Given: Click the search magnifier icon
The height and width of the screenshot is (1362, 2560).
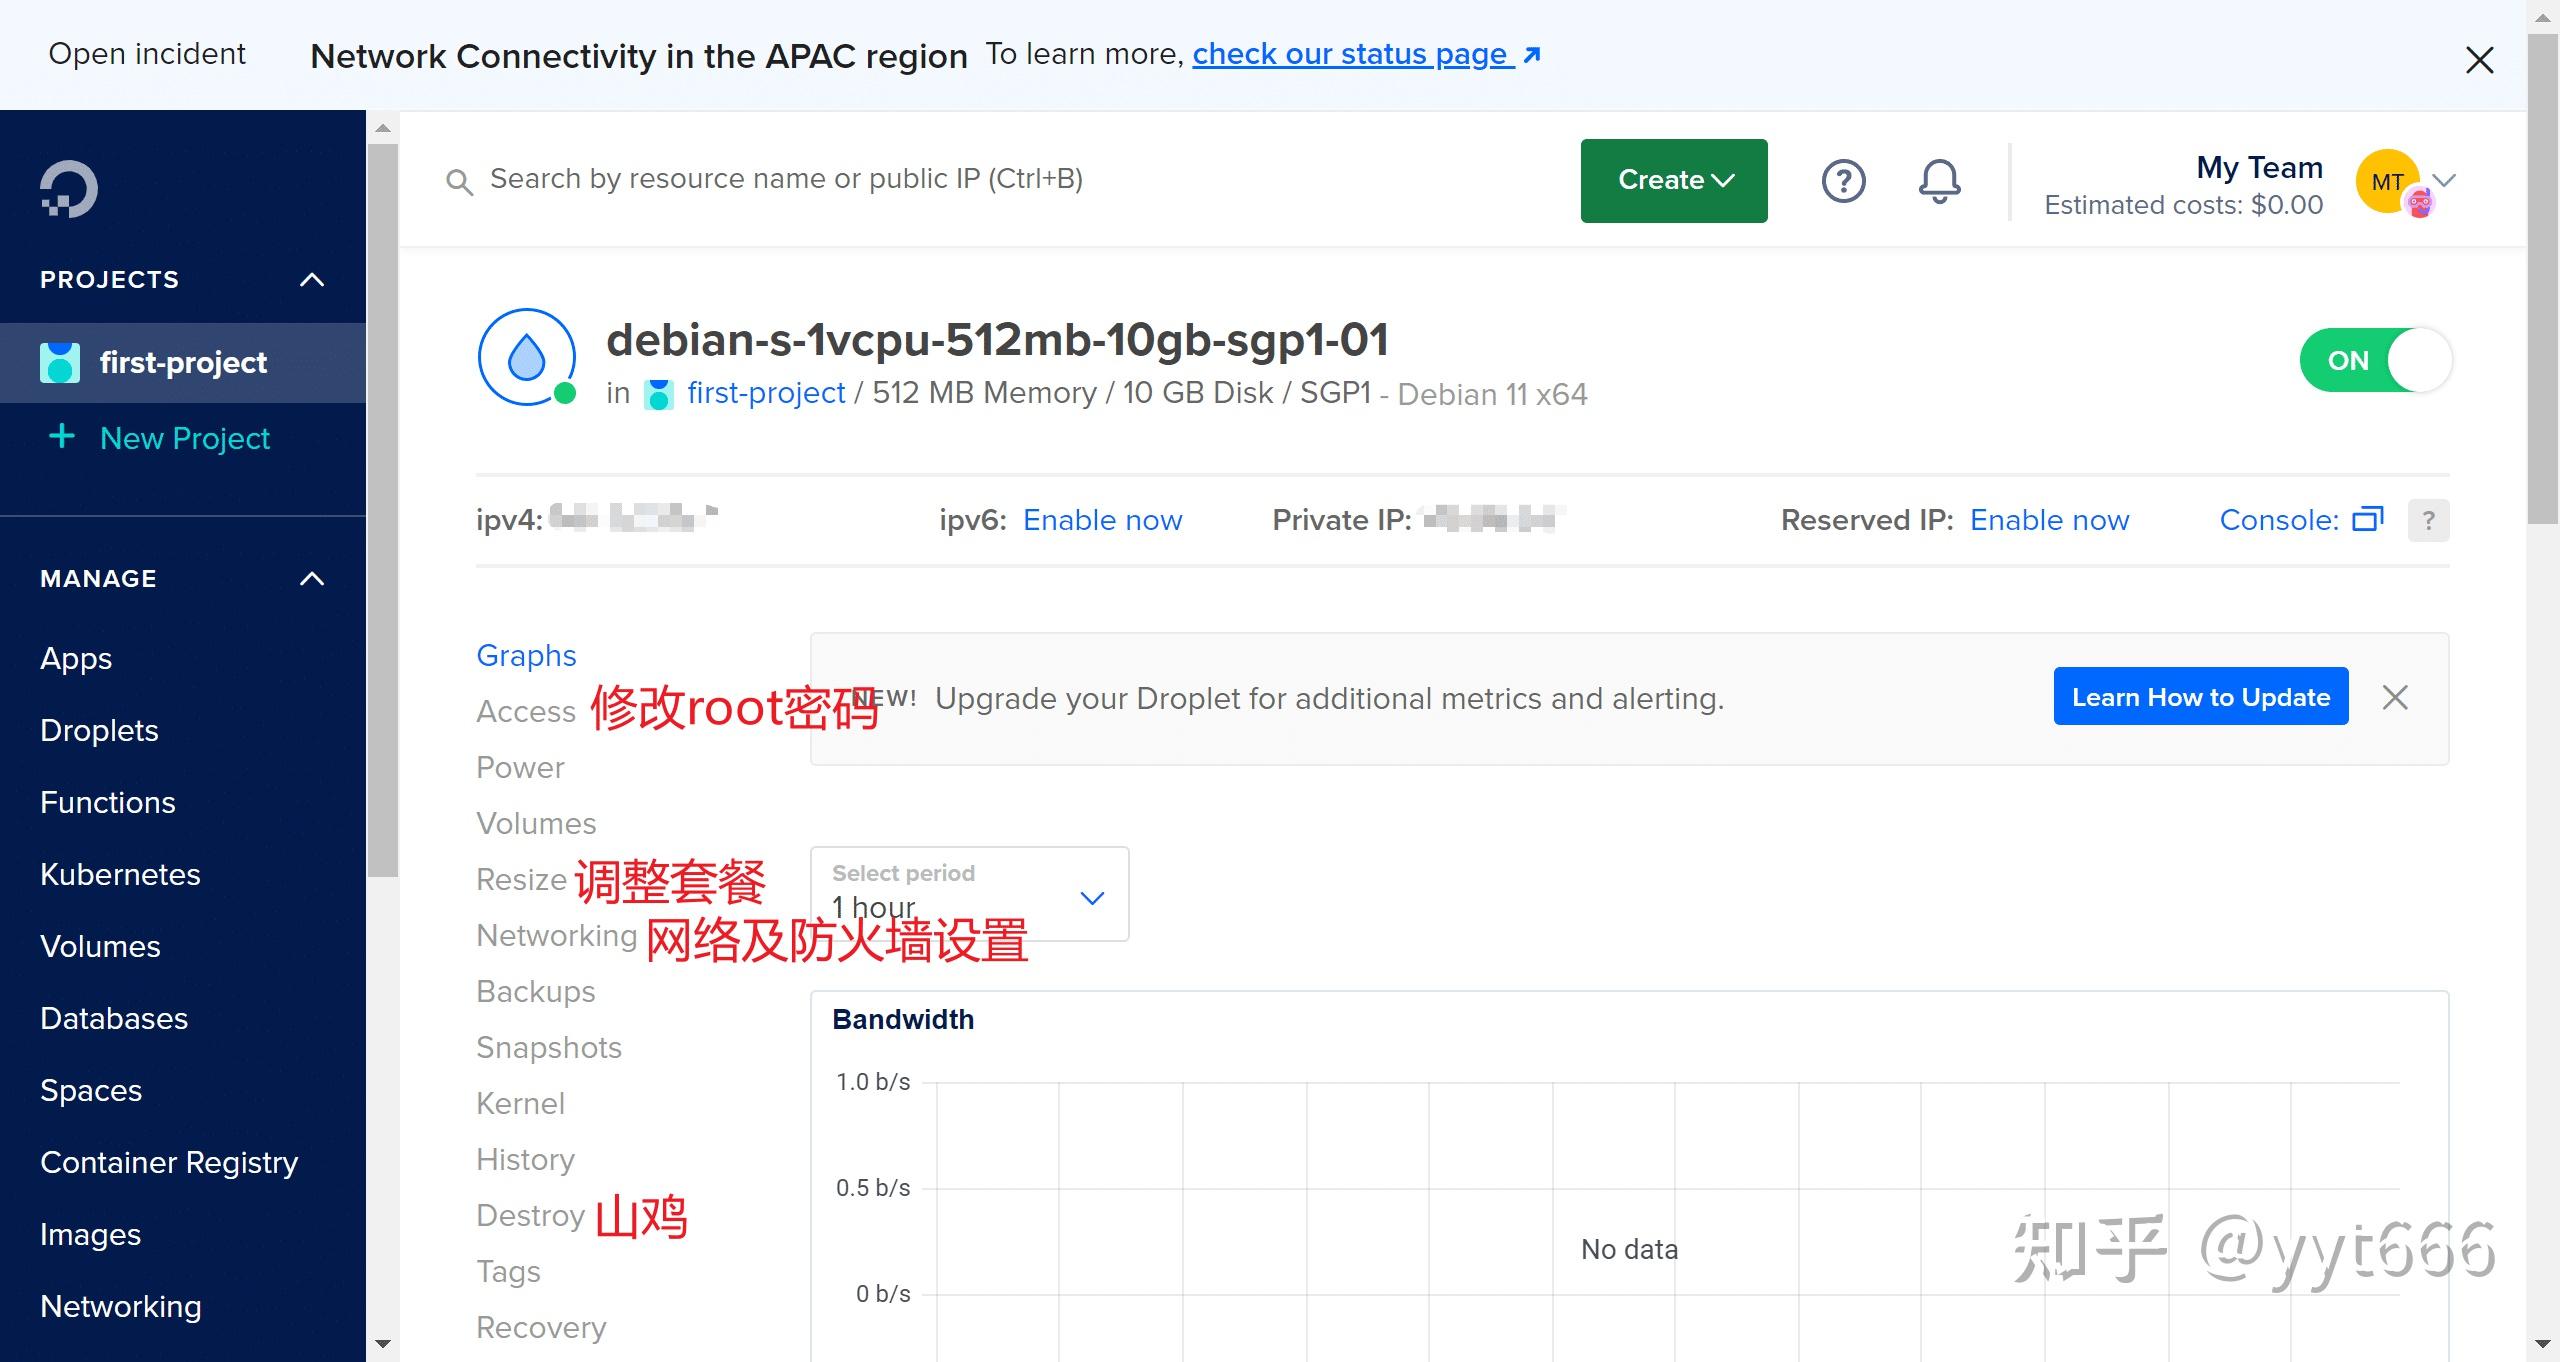Looking at the screenshot, I should [x=461, y=181].
